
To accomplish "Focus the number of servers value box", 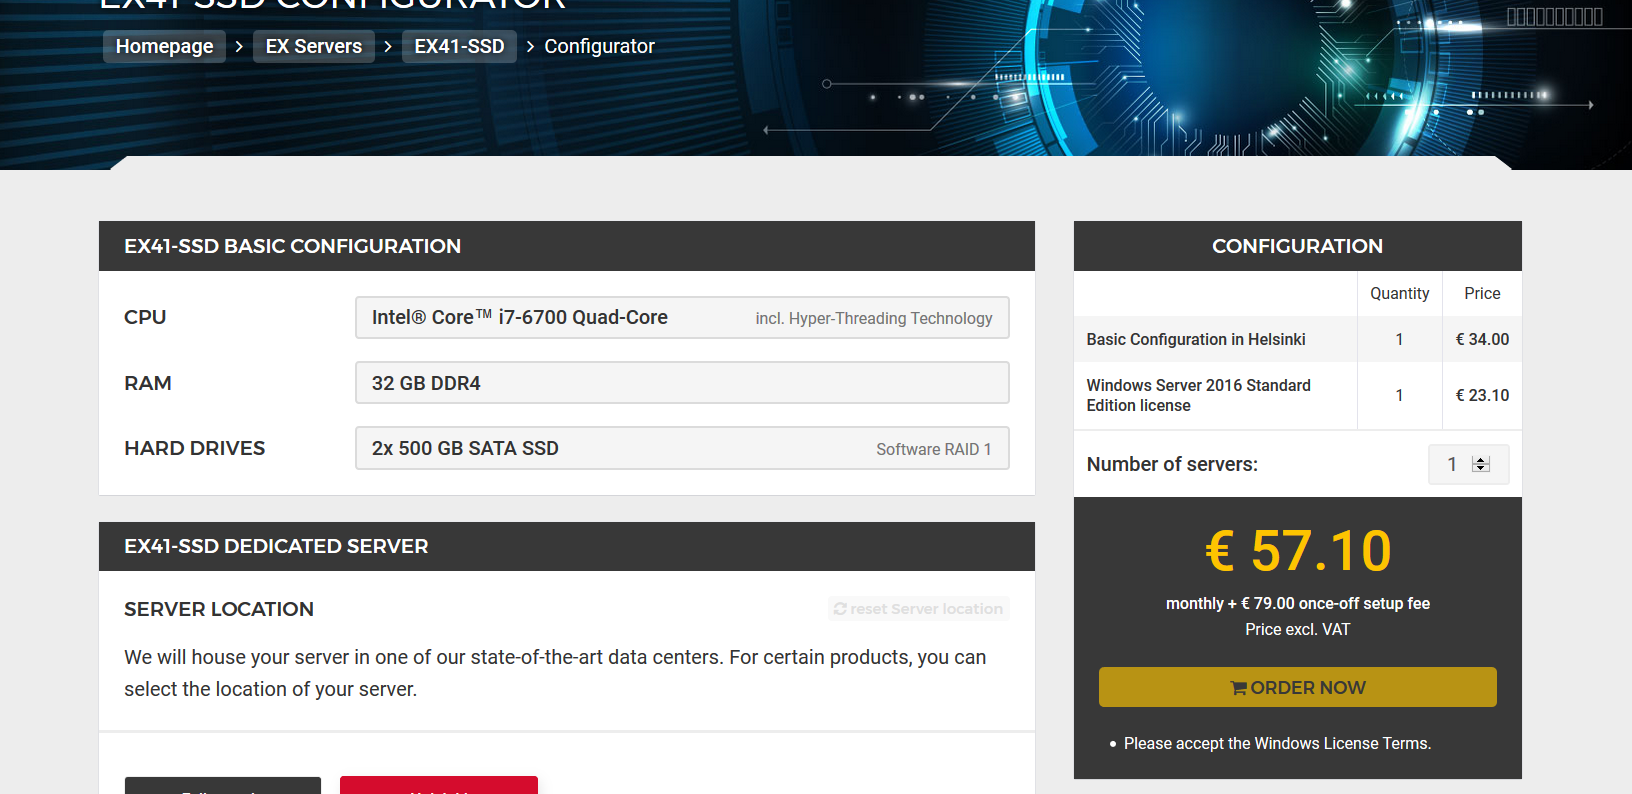I will pyautogui.click(x=1468, y=464).
